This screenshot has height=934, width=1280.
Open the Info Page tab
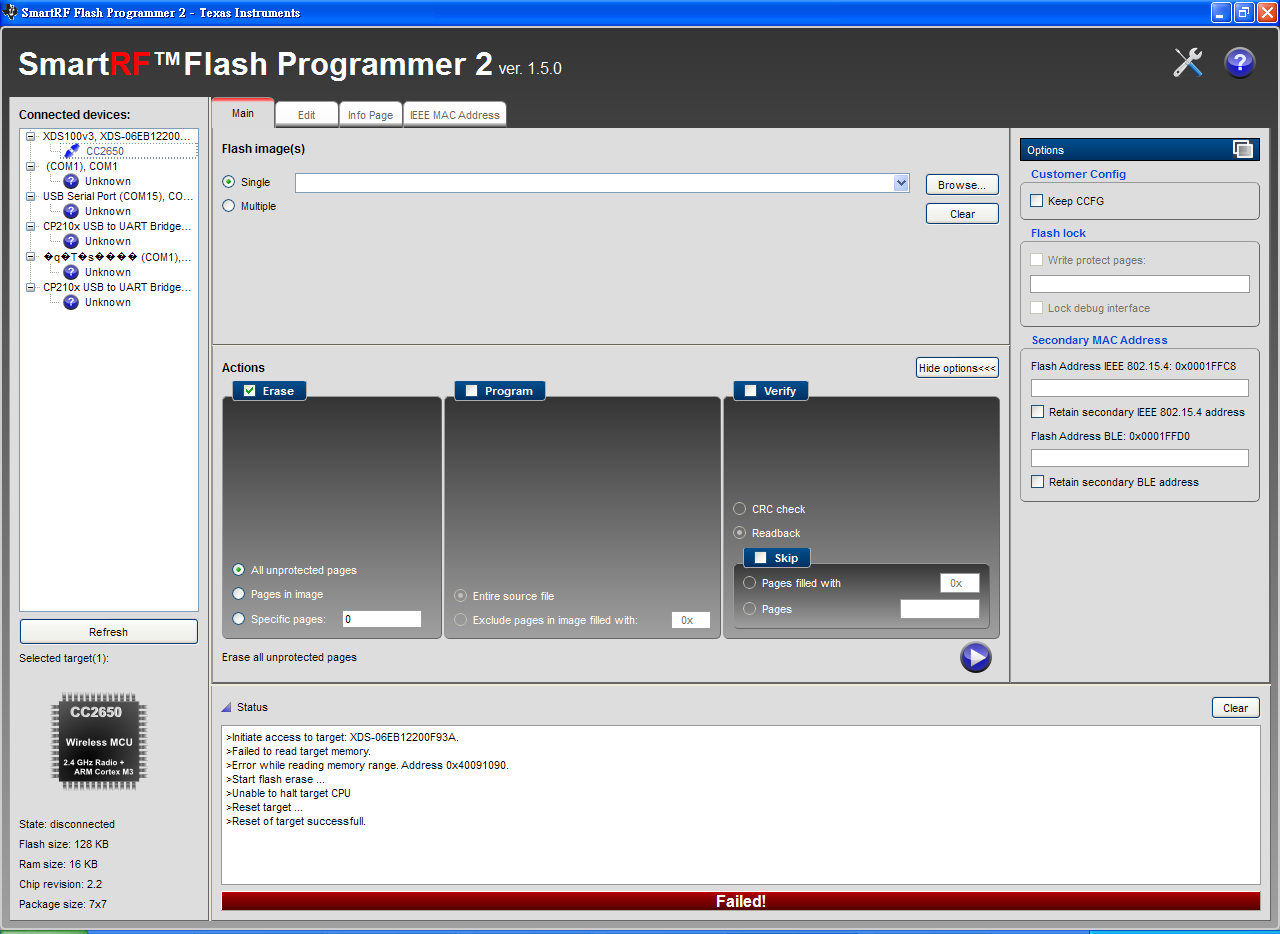370,115
